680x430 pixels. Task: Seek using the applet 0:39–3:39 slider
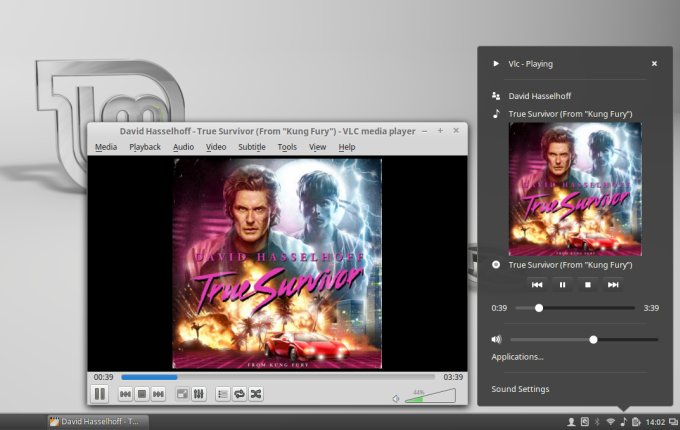pyautogui.click(x=575, y=308)
